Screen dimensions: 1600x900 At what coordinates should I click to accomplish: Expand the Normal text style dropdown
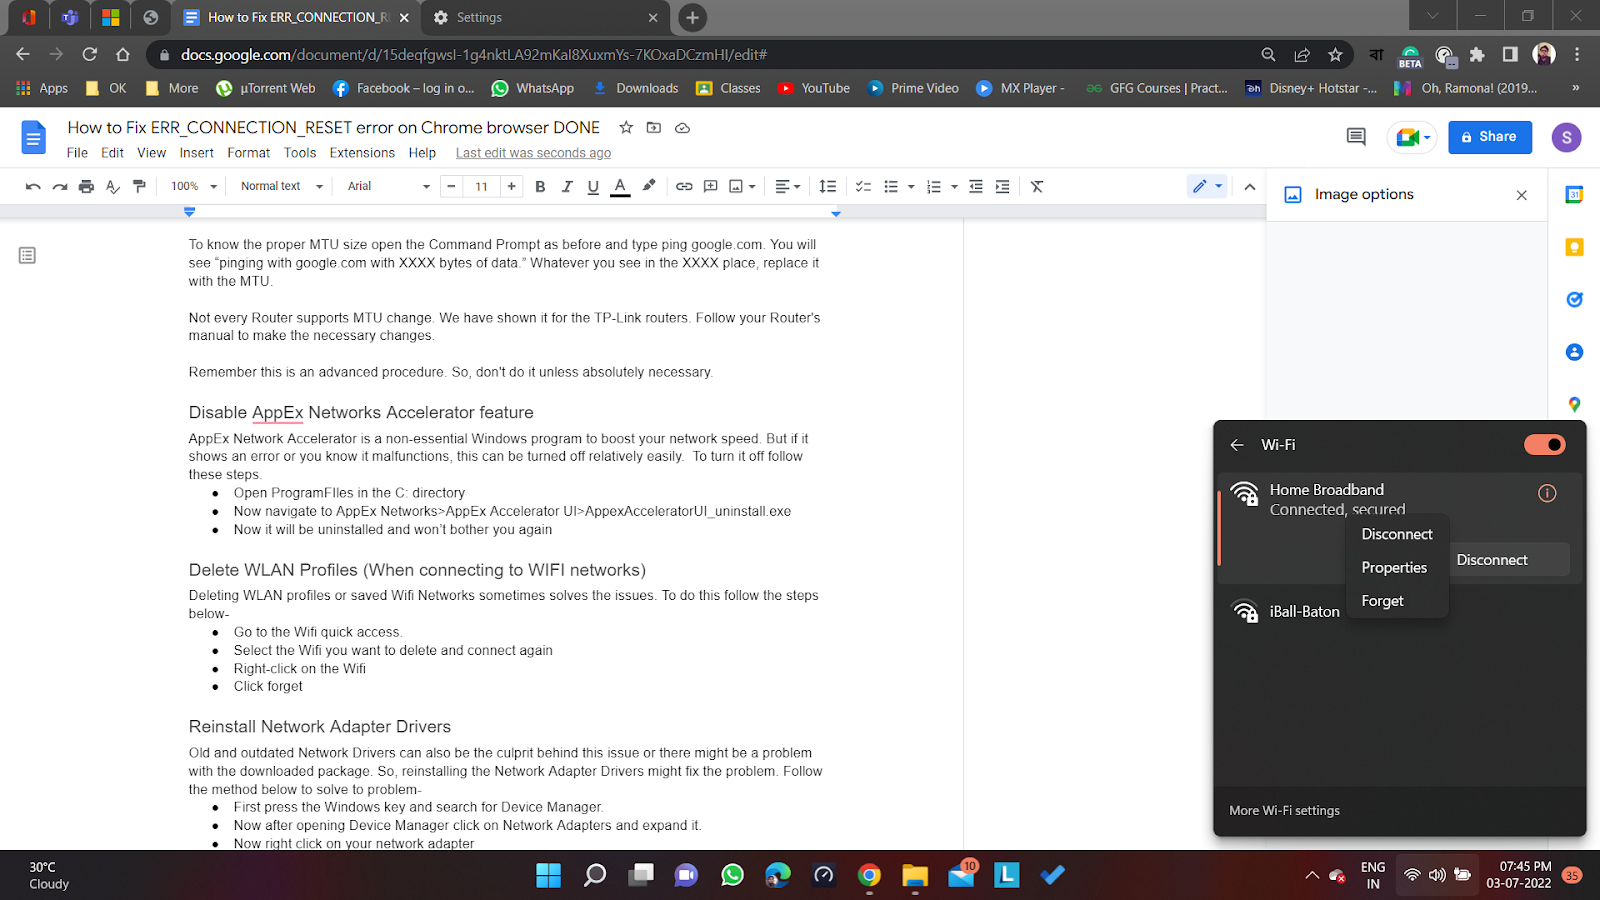coord(282,186)
